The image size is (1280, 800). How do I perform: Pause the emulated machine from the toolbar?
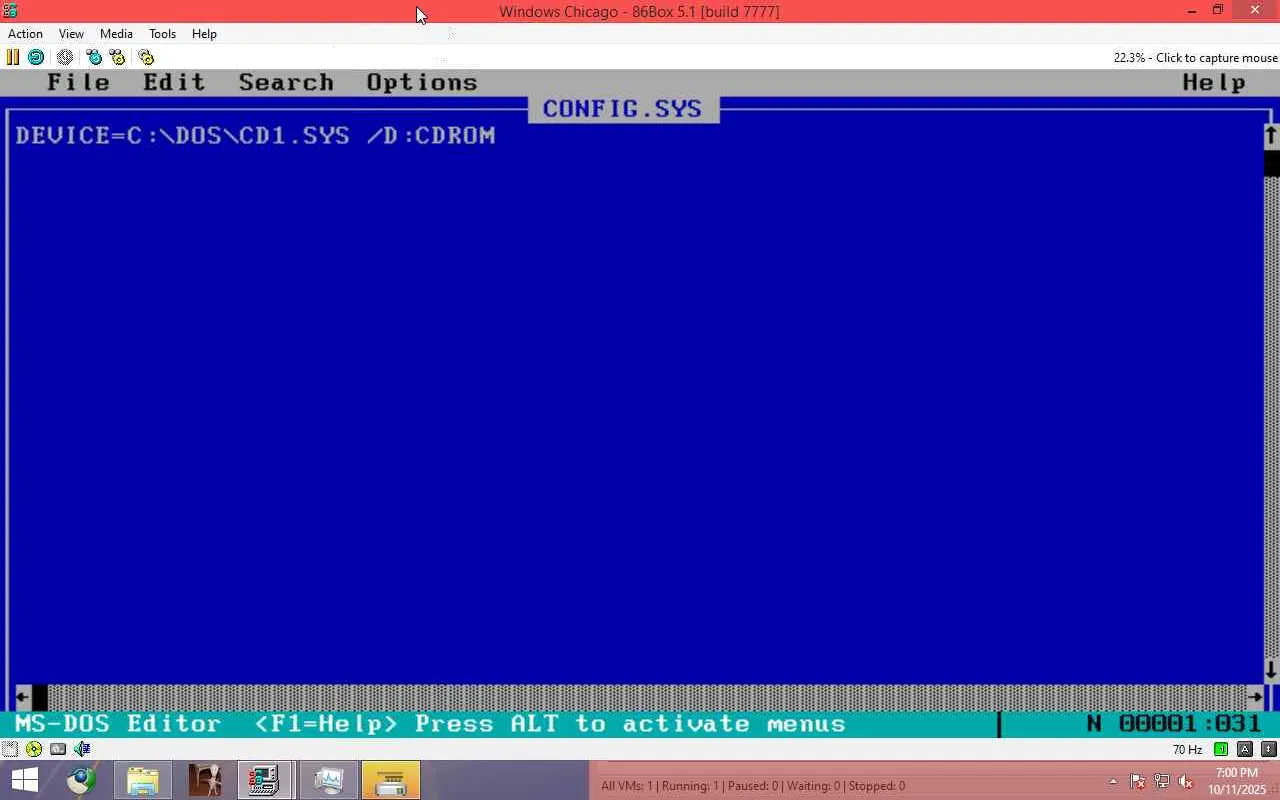pos(13,57)
